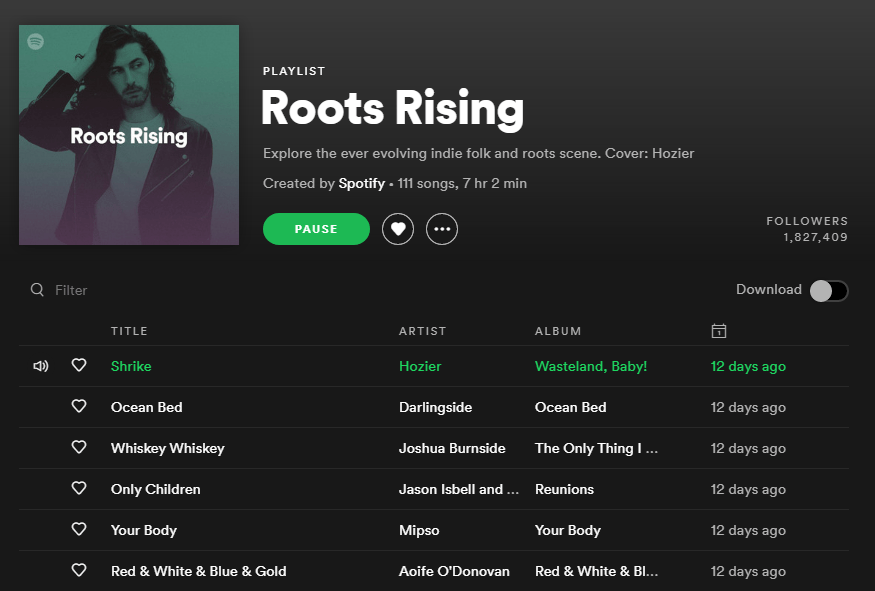The height and width of the screenshot is (591, 875).
Task: Click the Spotify creator link
Action: pos(361,183)
